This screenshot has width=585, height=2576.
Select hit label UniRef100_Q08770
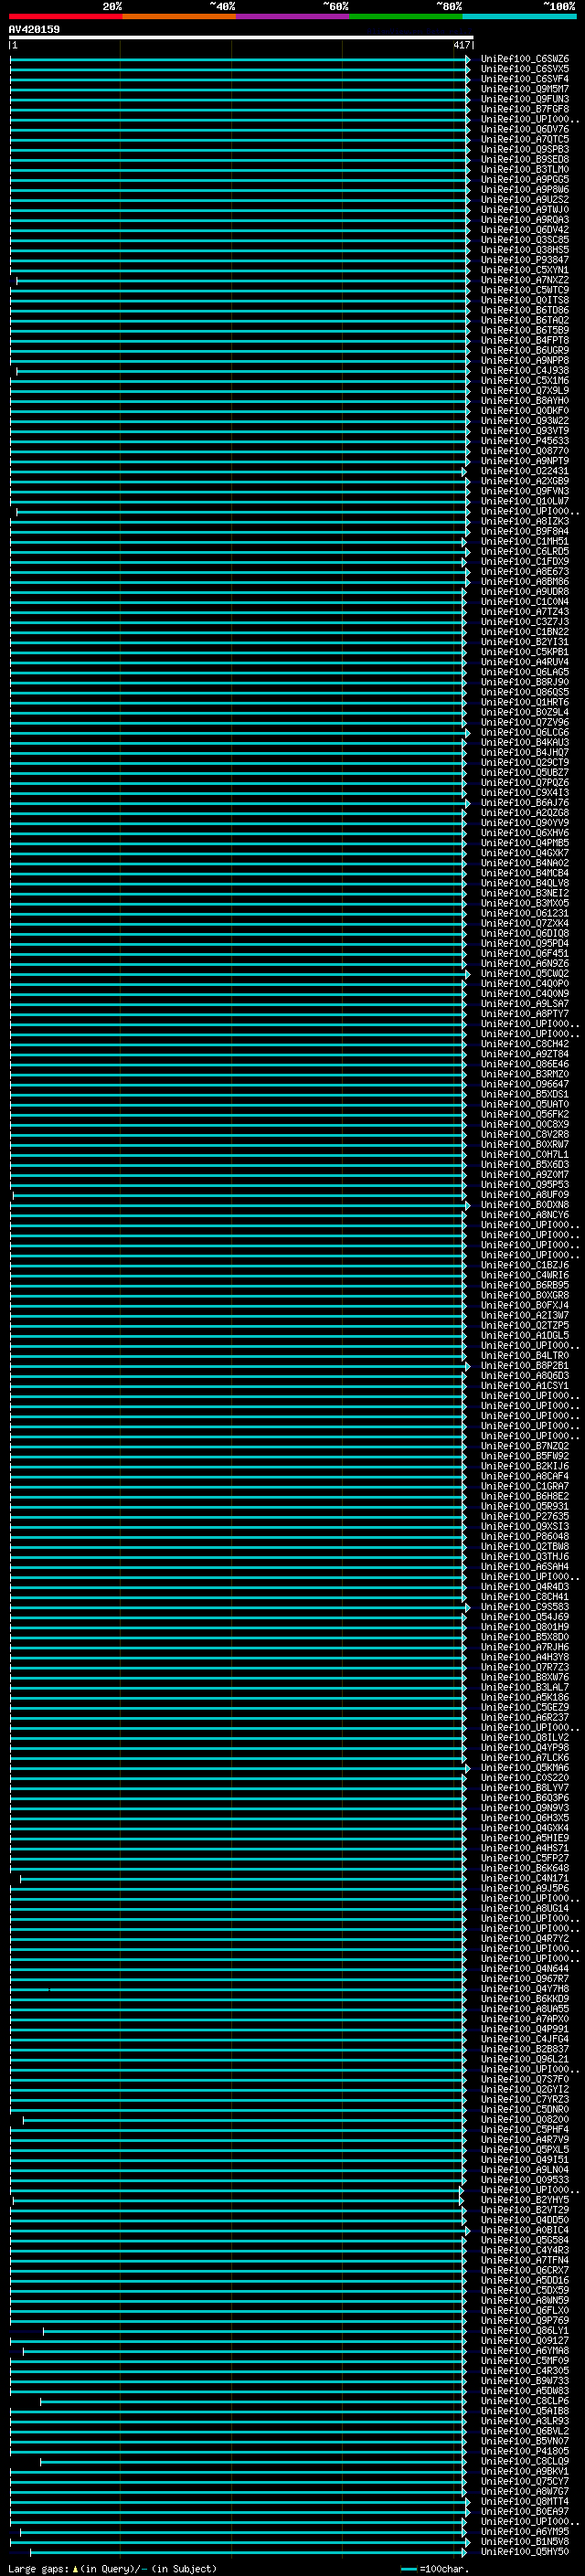pyautogui.click(x=525, y=451)
